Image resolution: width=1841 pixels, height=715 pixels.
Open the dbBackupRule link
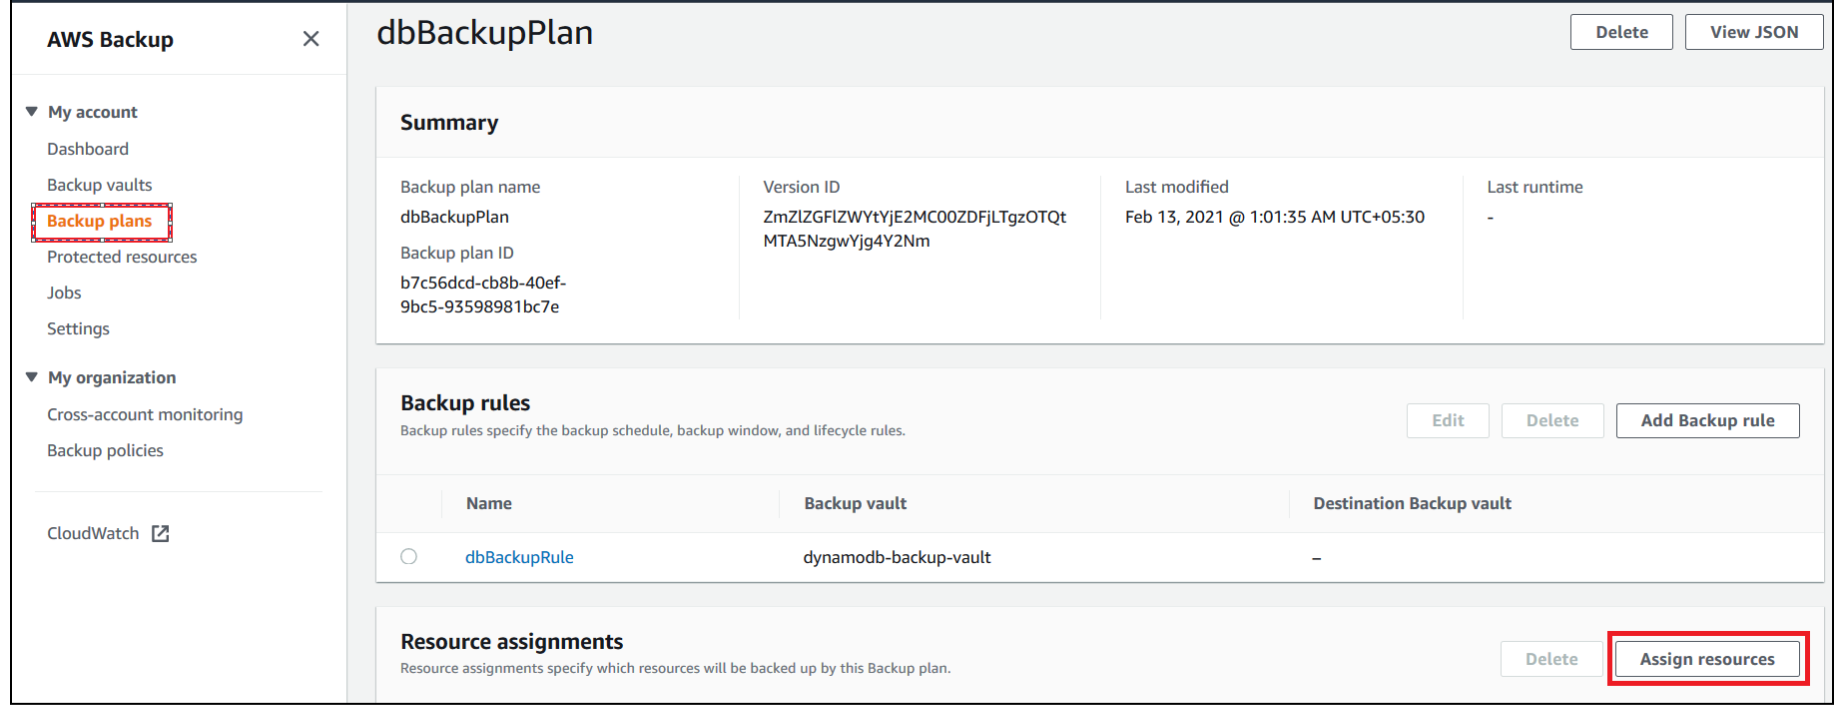click(519, 557)
